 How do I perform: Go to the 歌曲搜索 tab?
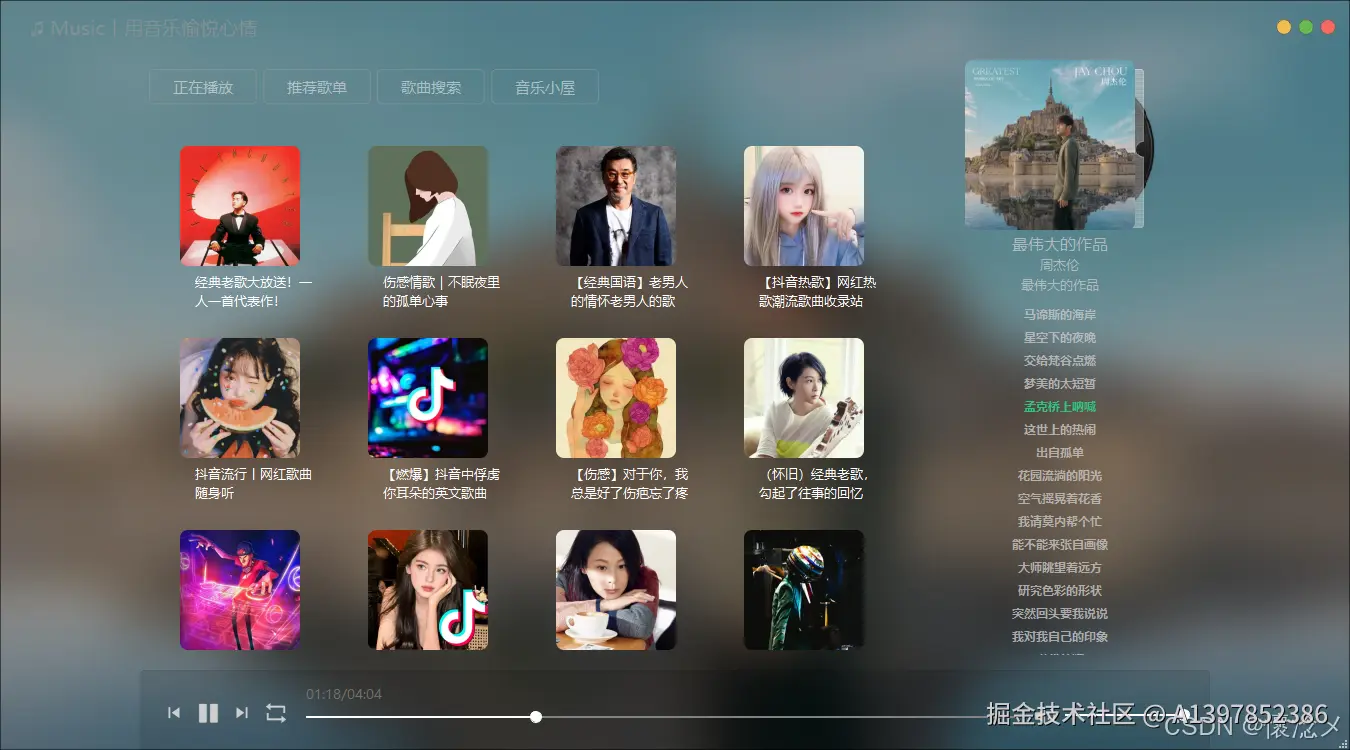[x=431, y=87]
